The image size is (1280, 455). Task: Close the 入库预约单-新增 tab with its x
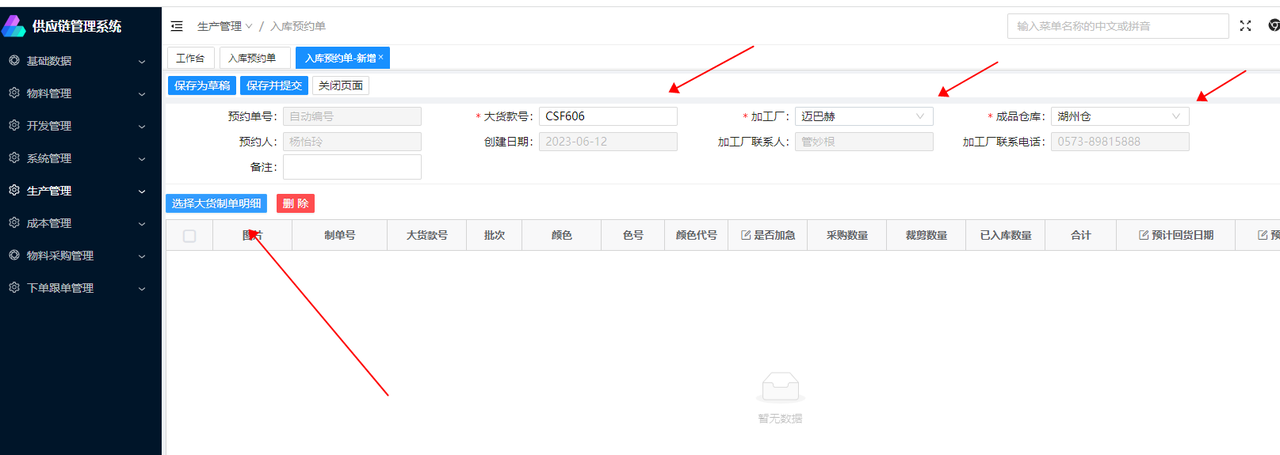tap(381, 58)
